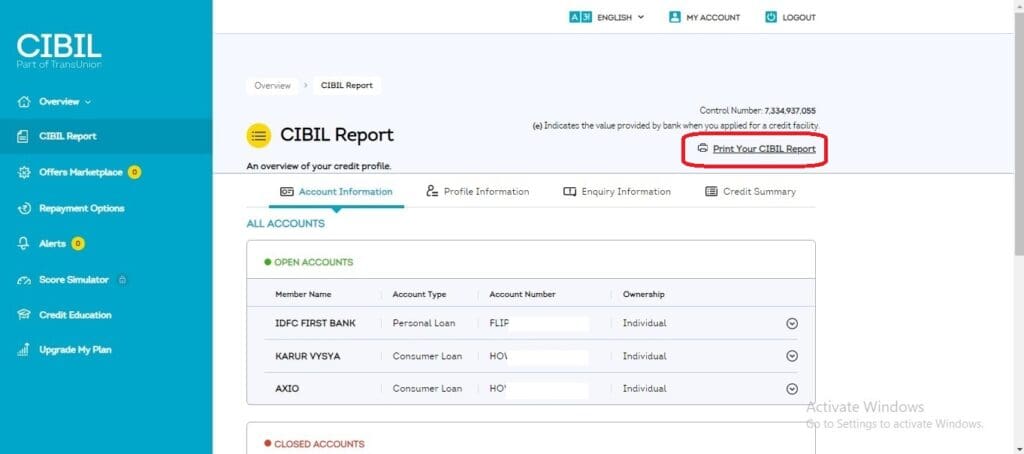The height and width of the screenshot is (454, 1024).
Task: Click the Print Your CIBIL Report link
Action: point(764,149)
